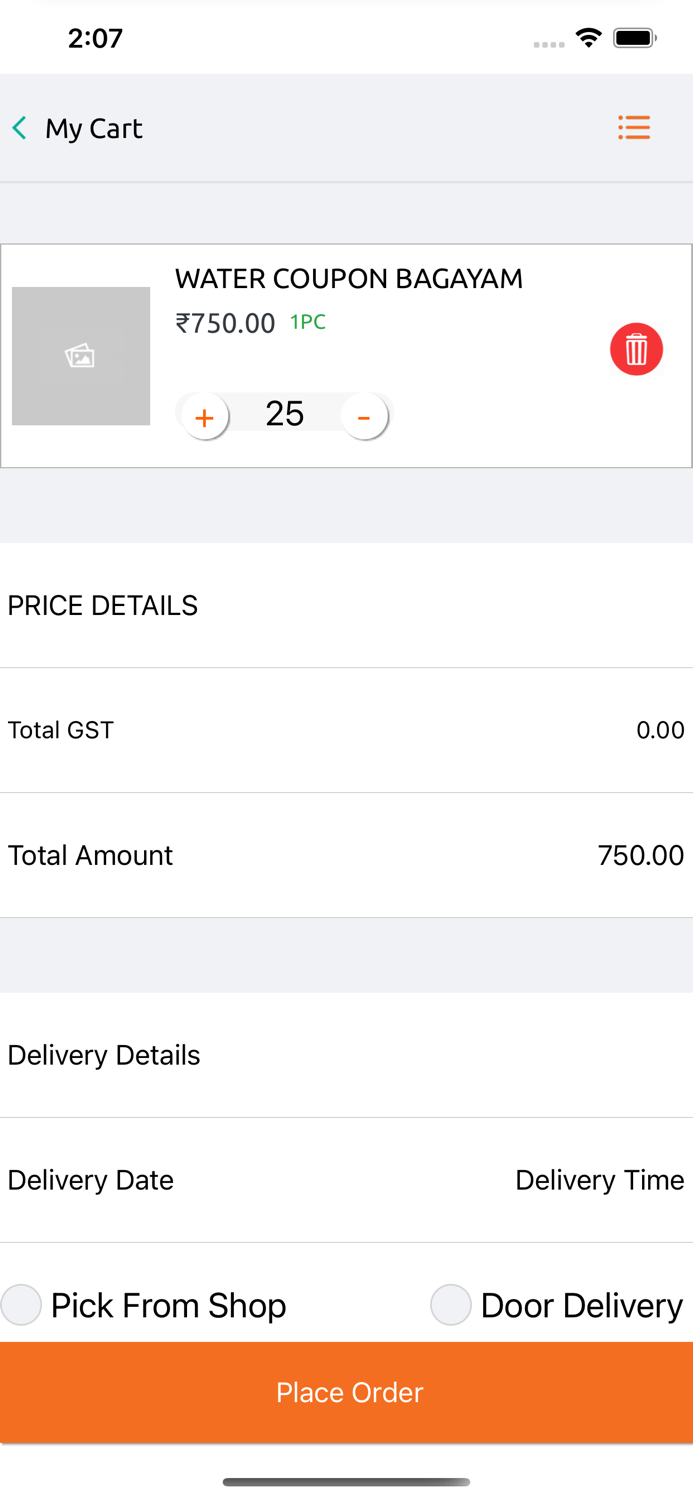The height and width of the screenshot is (1500, 693).
Task: Tap the Total GST row
Action: tap(346, 730)
